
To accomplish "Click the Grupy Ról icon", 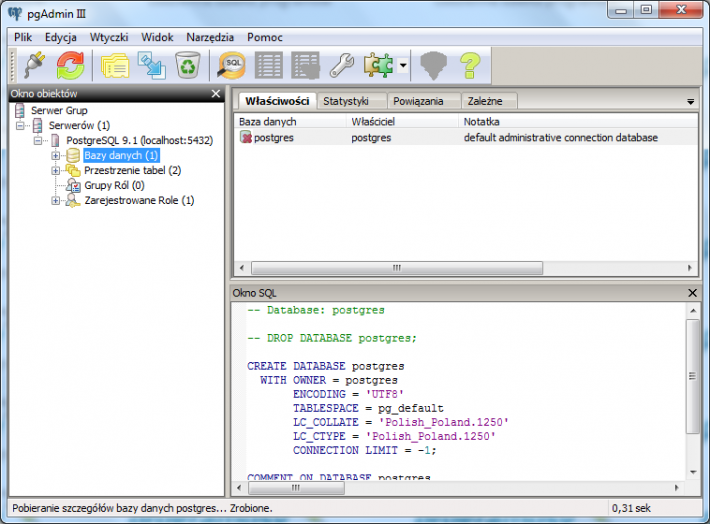I will pos(73,185).
